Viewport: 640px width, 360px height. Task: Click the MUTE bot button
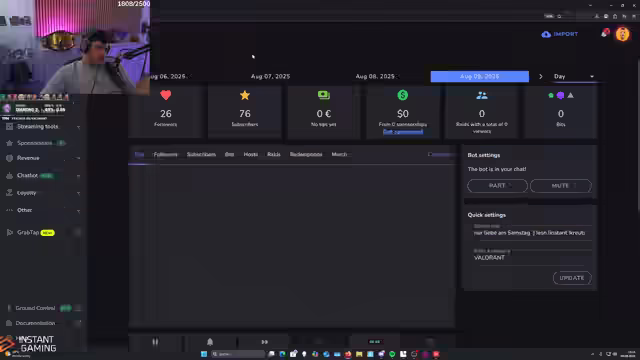tap(560, 186)
